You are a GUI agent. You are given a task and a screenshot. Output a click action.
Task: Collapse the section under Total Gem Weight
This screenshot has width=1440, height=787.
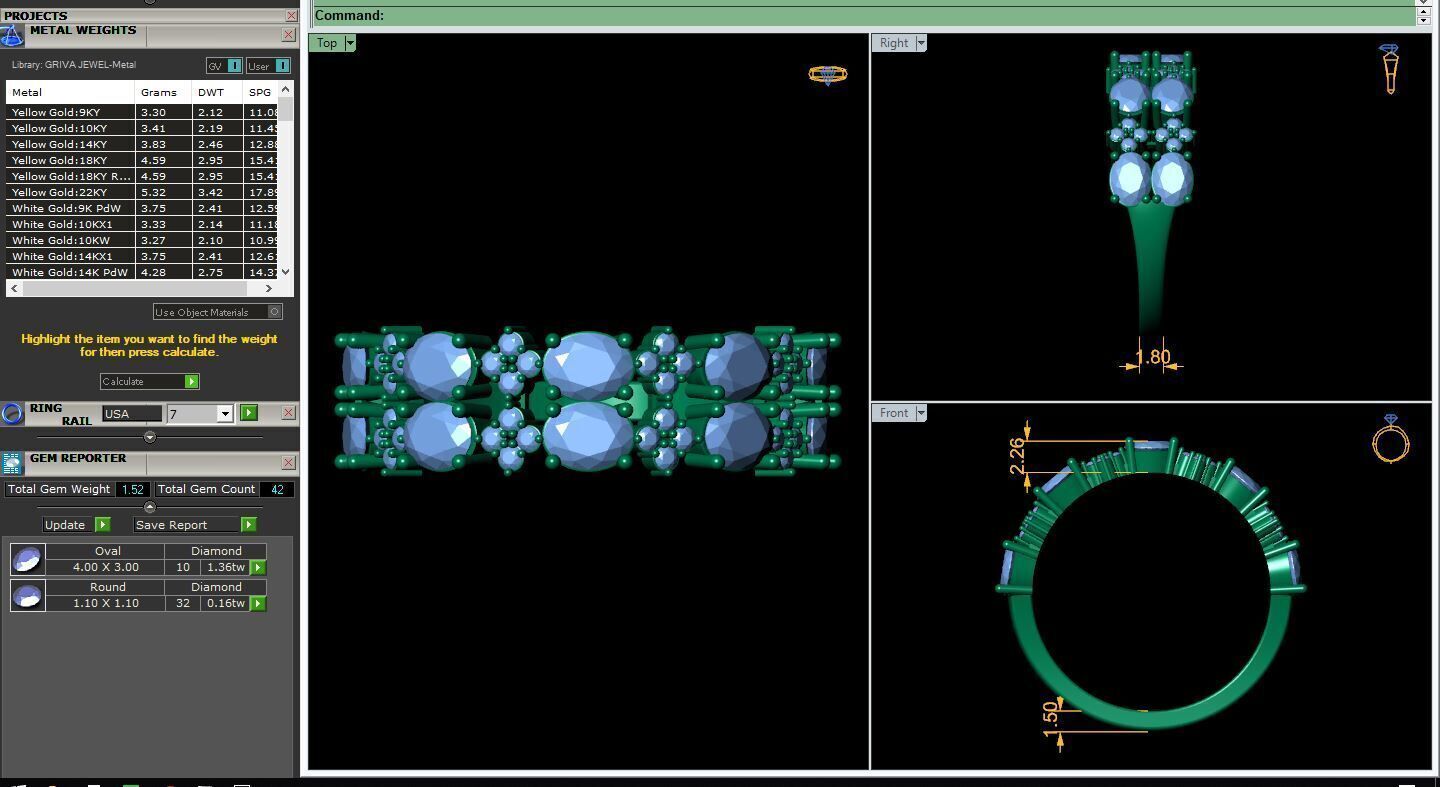click(x=150, y=507)
